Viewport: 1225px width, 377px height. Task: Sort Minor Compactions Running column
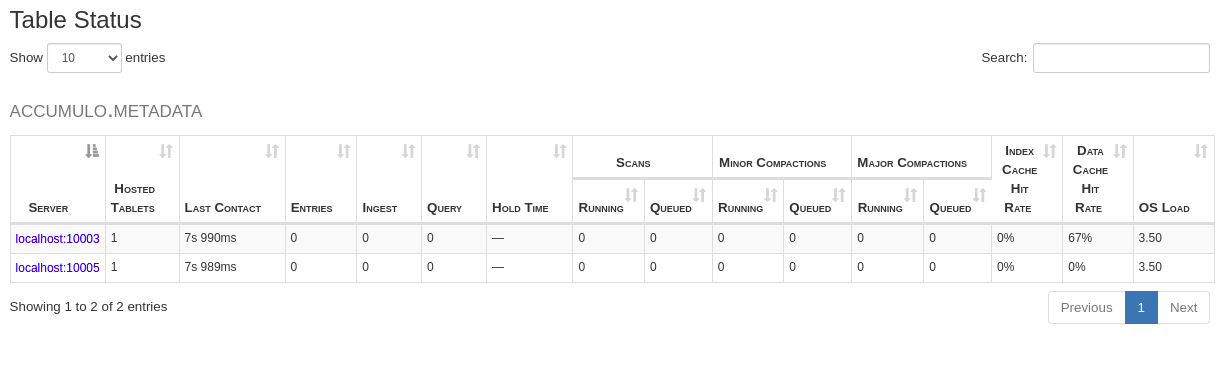(770, 195)
